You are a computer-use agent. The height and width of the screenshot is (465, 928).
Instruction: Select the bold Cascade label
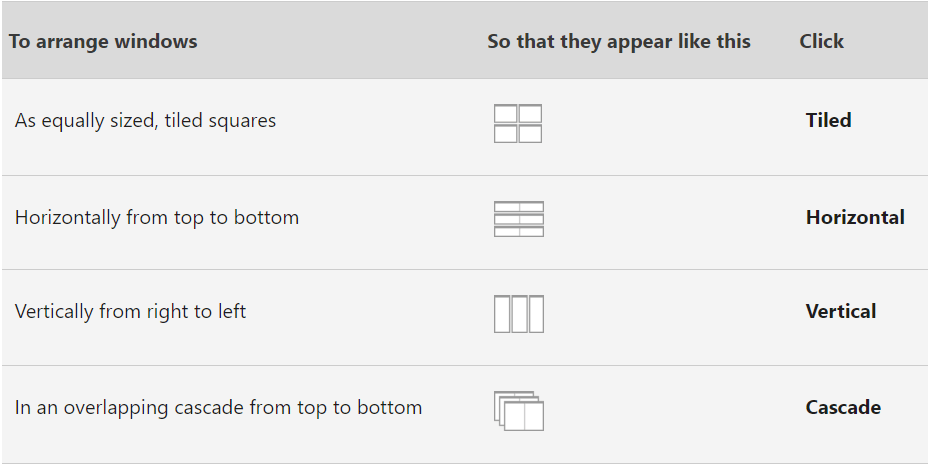tap(843, 407)
